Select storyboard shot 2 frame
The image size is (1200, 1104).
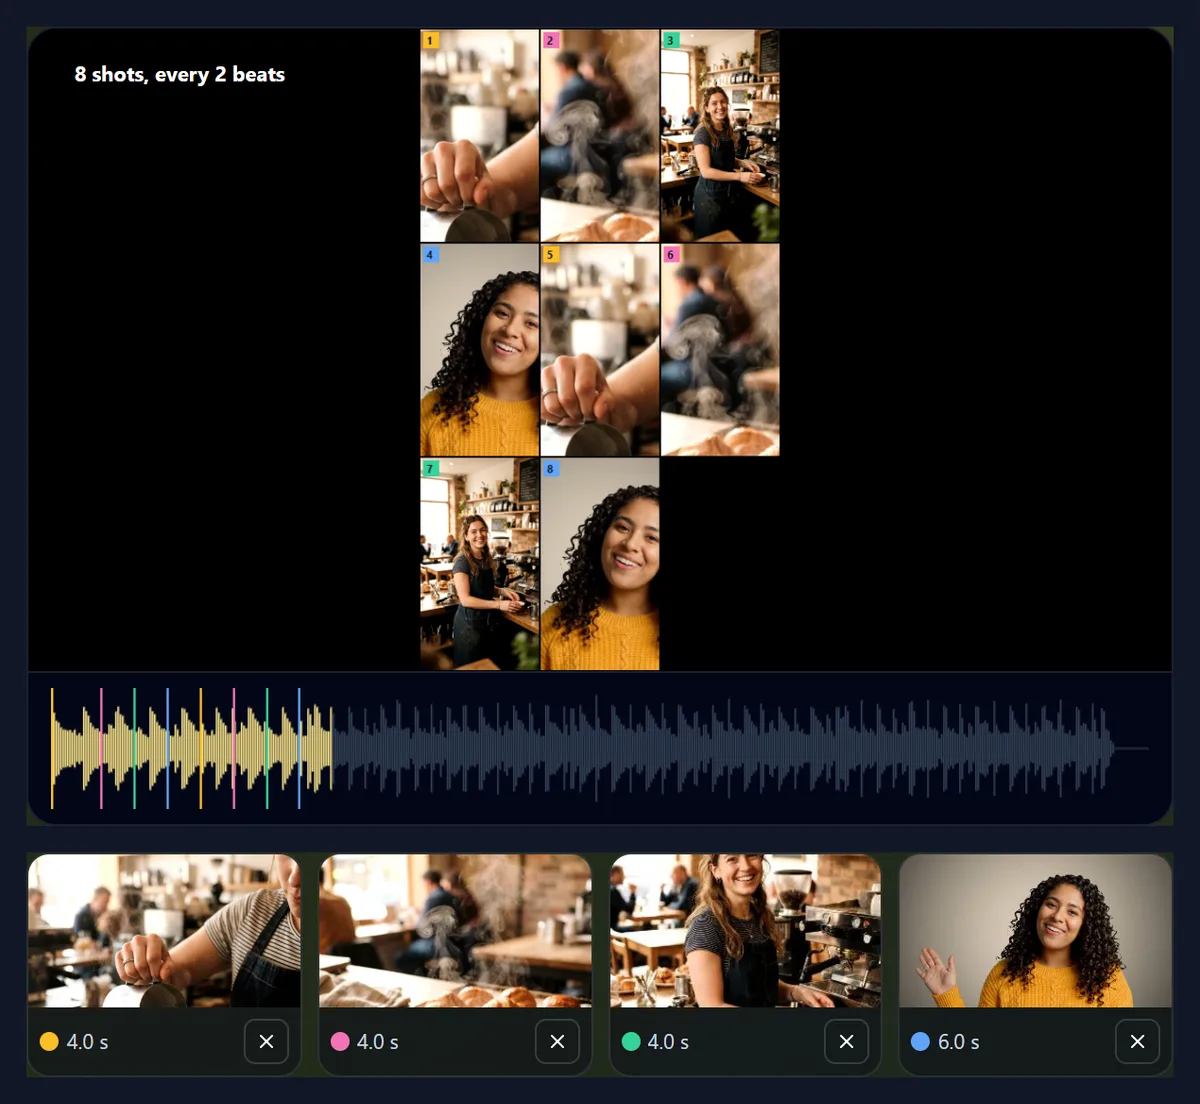point(600,136)
